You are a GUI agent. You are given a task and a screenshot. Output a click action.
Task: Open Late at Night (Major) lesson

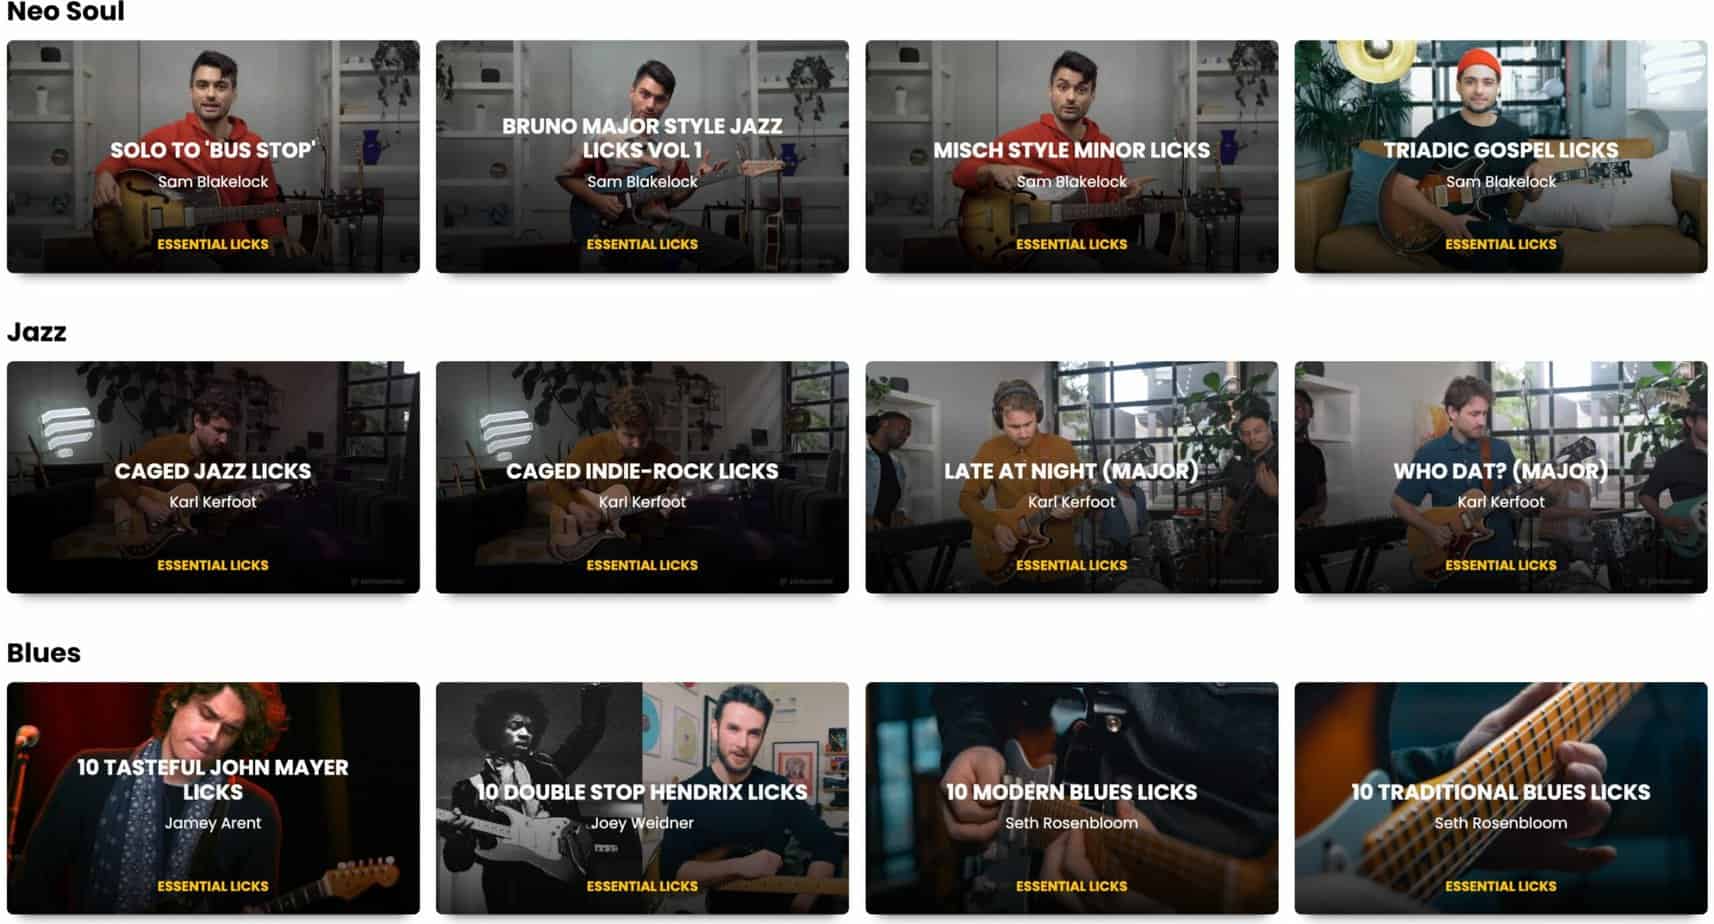pos(1071,477)
